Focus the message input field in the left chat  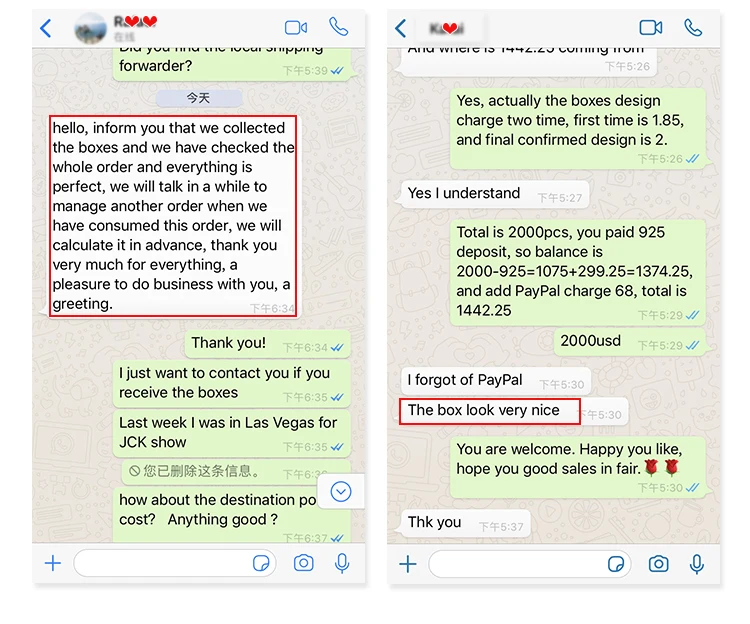[x=175, y=563]
